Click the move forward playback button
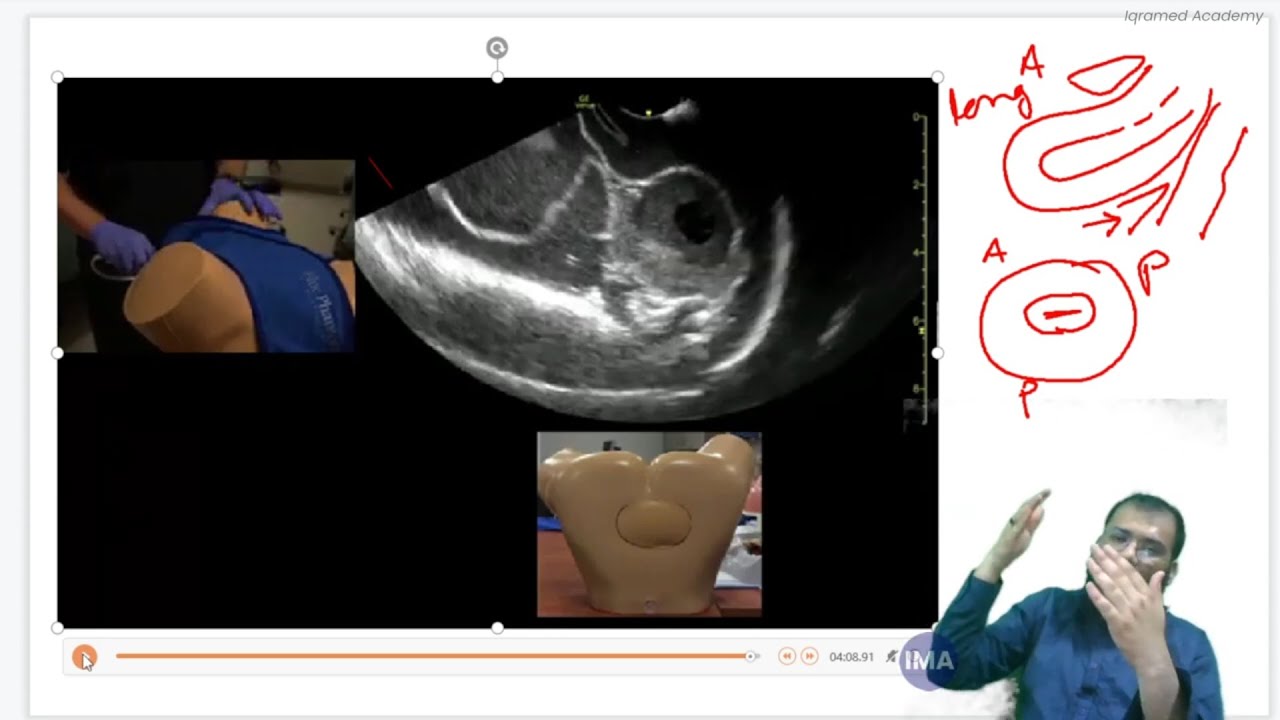This screenshot has height=720, width=1280. pyautogui.click(x=810, y=656)
